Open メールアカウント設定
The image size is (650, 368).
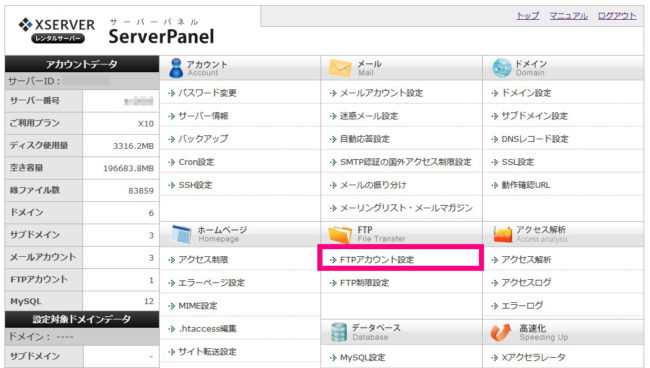(x=381, y=93)
